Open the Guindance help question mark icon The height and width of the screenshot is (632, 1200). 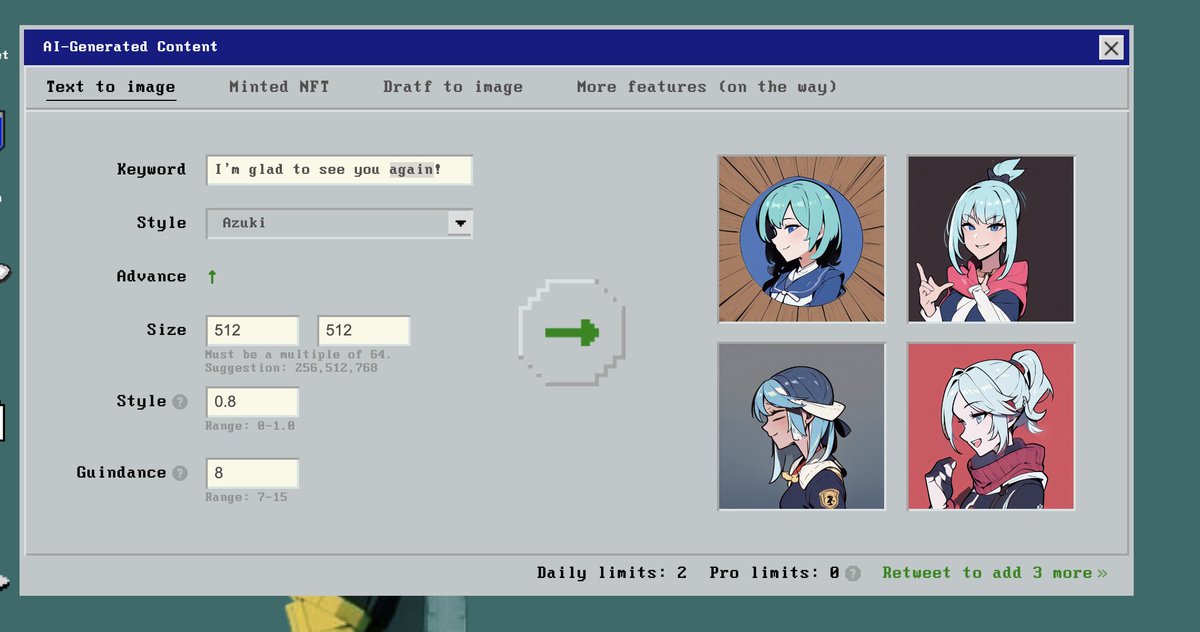point(180,473)
